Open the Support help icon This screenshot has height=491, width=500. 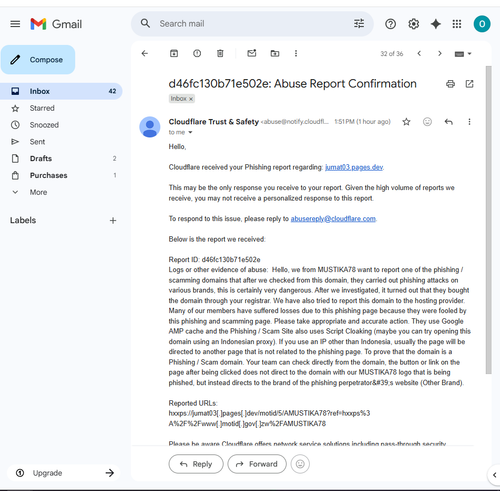click(390, 24)
